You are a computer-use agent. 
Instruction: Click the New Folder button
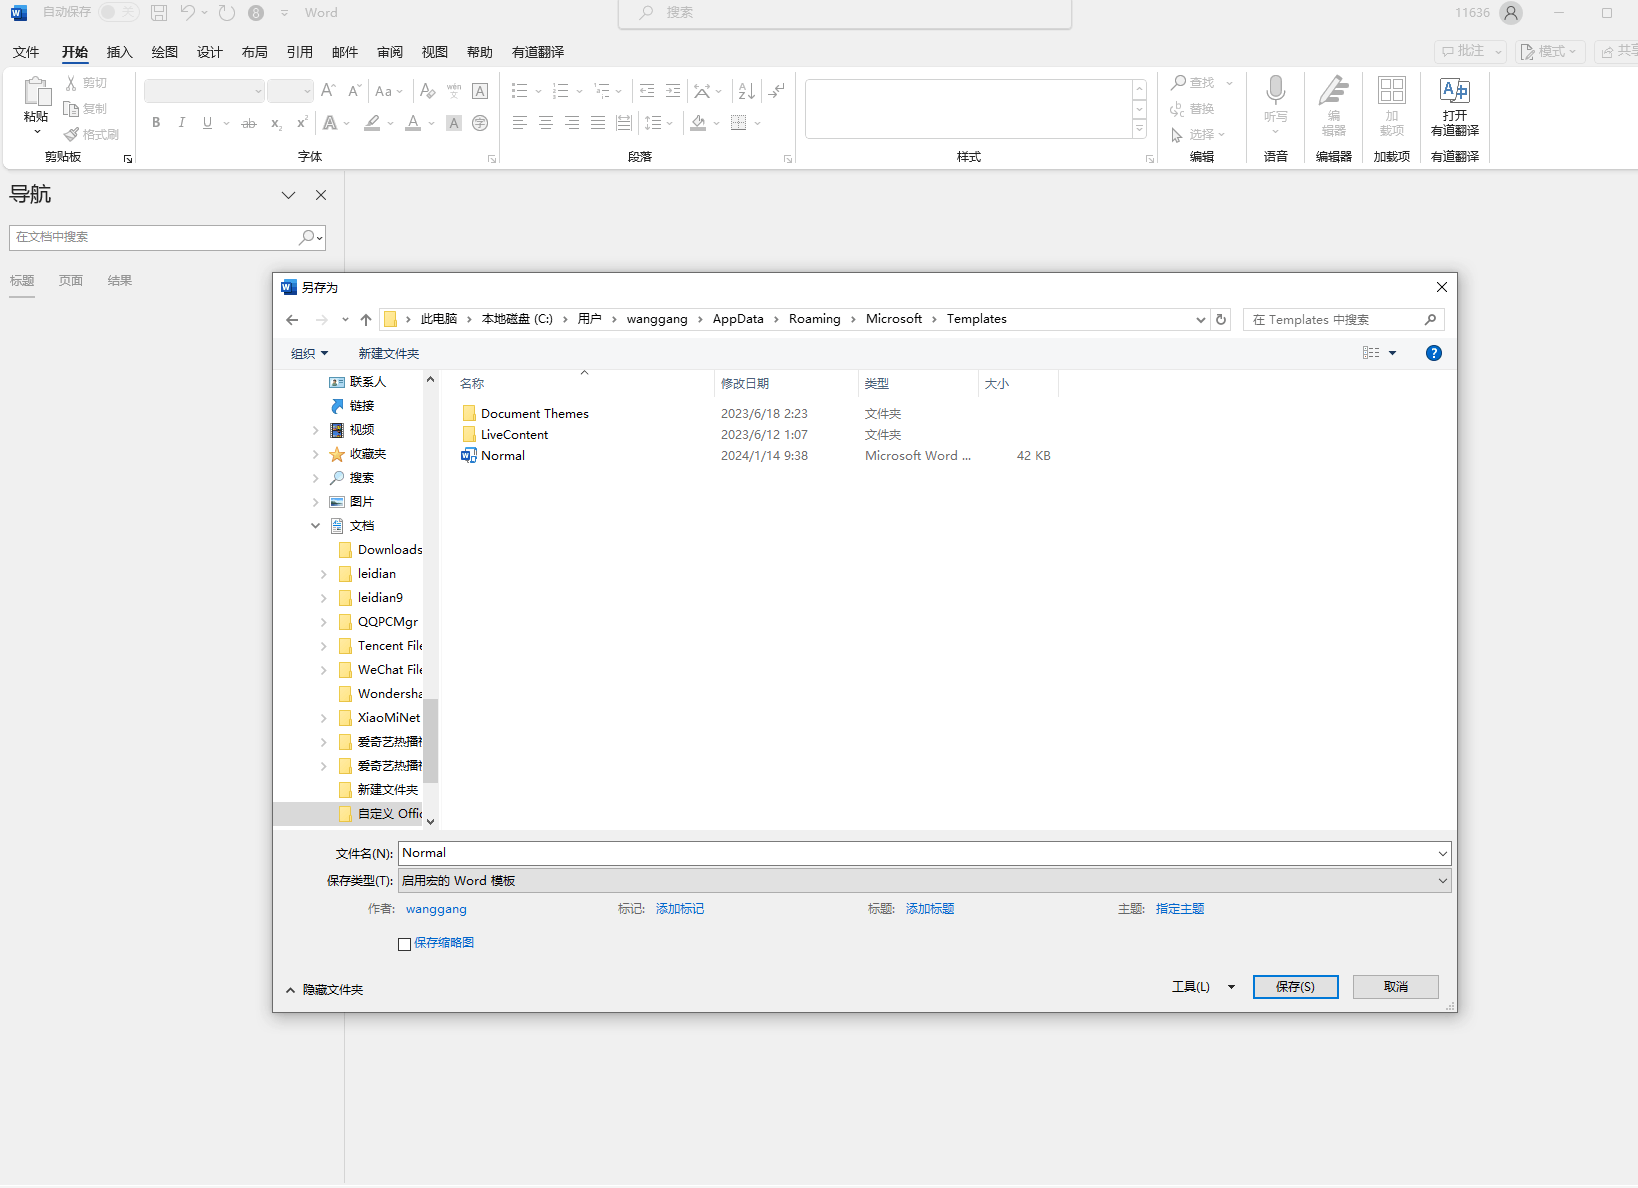(x=389, y=354)
